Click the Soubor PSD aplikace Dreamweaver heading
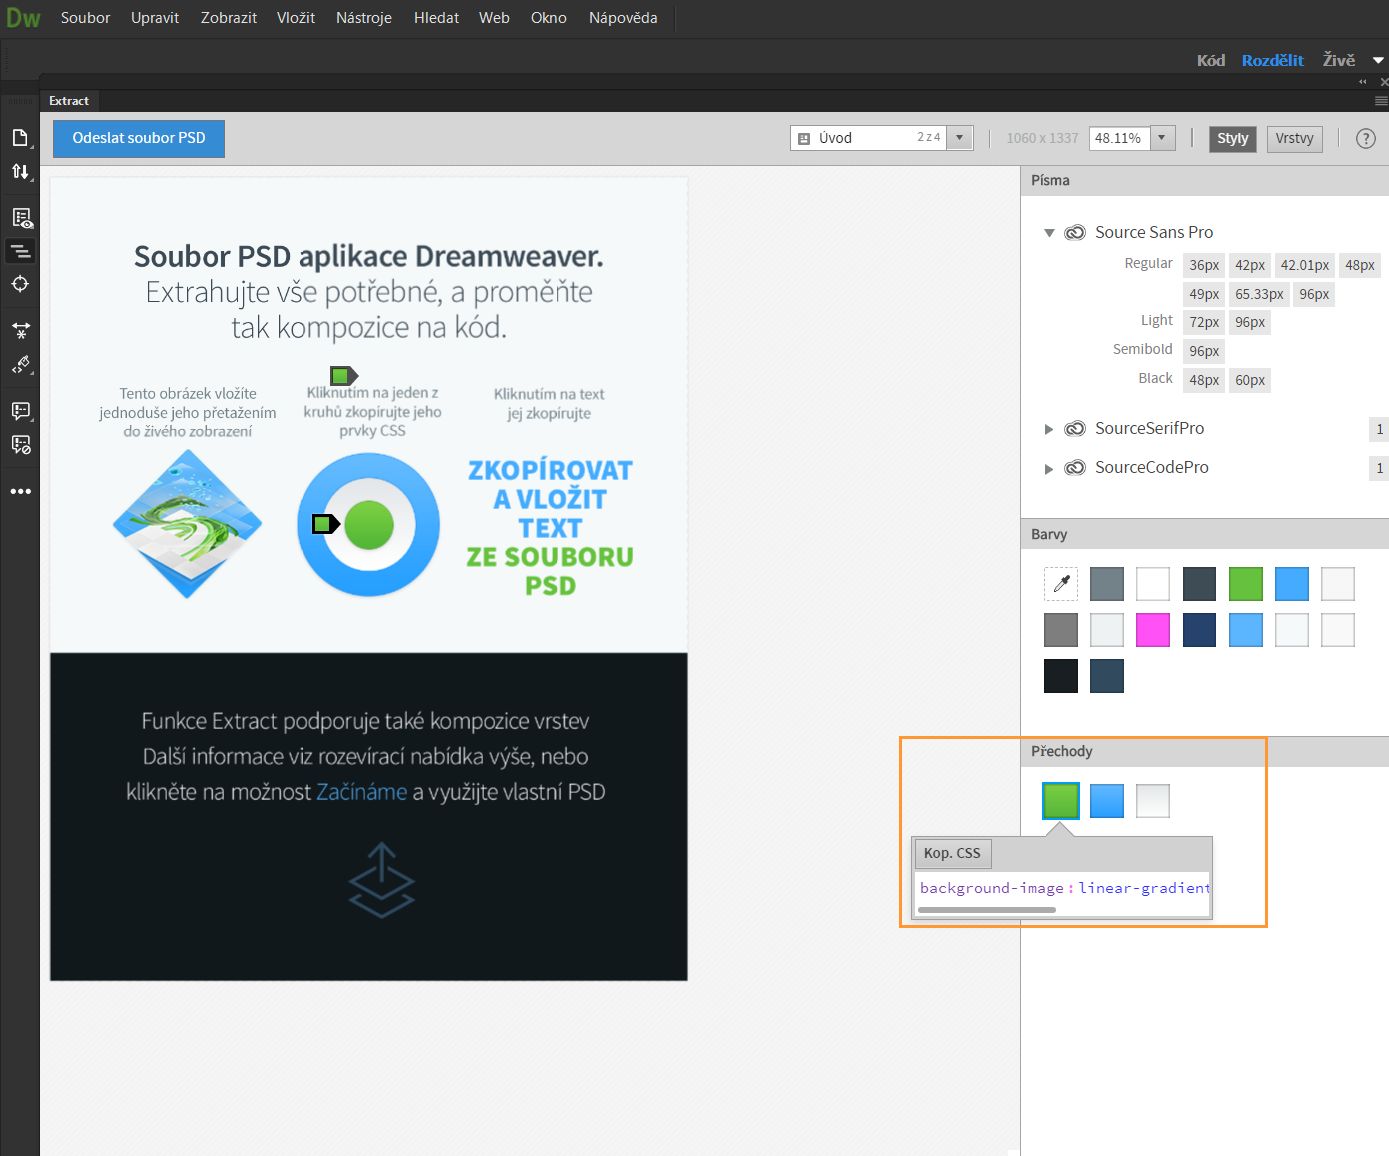The height and width of the screenshot is (1156, 1389). click(369, 257)
